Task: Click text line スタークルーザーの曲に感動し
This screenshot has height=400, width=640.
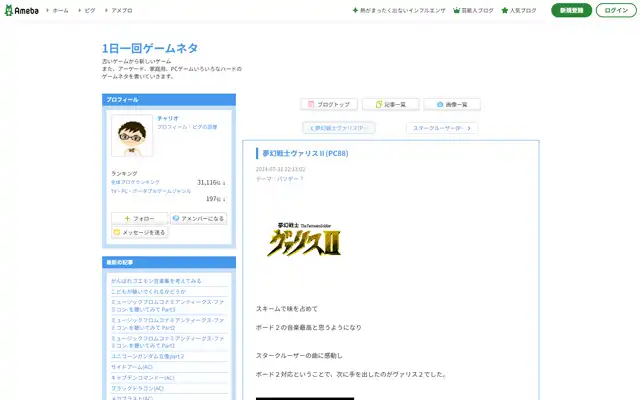Action: (x=299, y=356)
